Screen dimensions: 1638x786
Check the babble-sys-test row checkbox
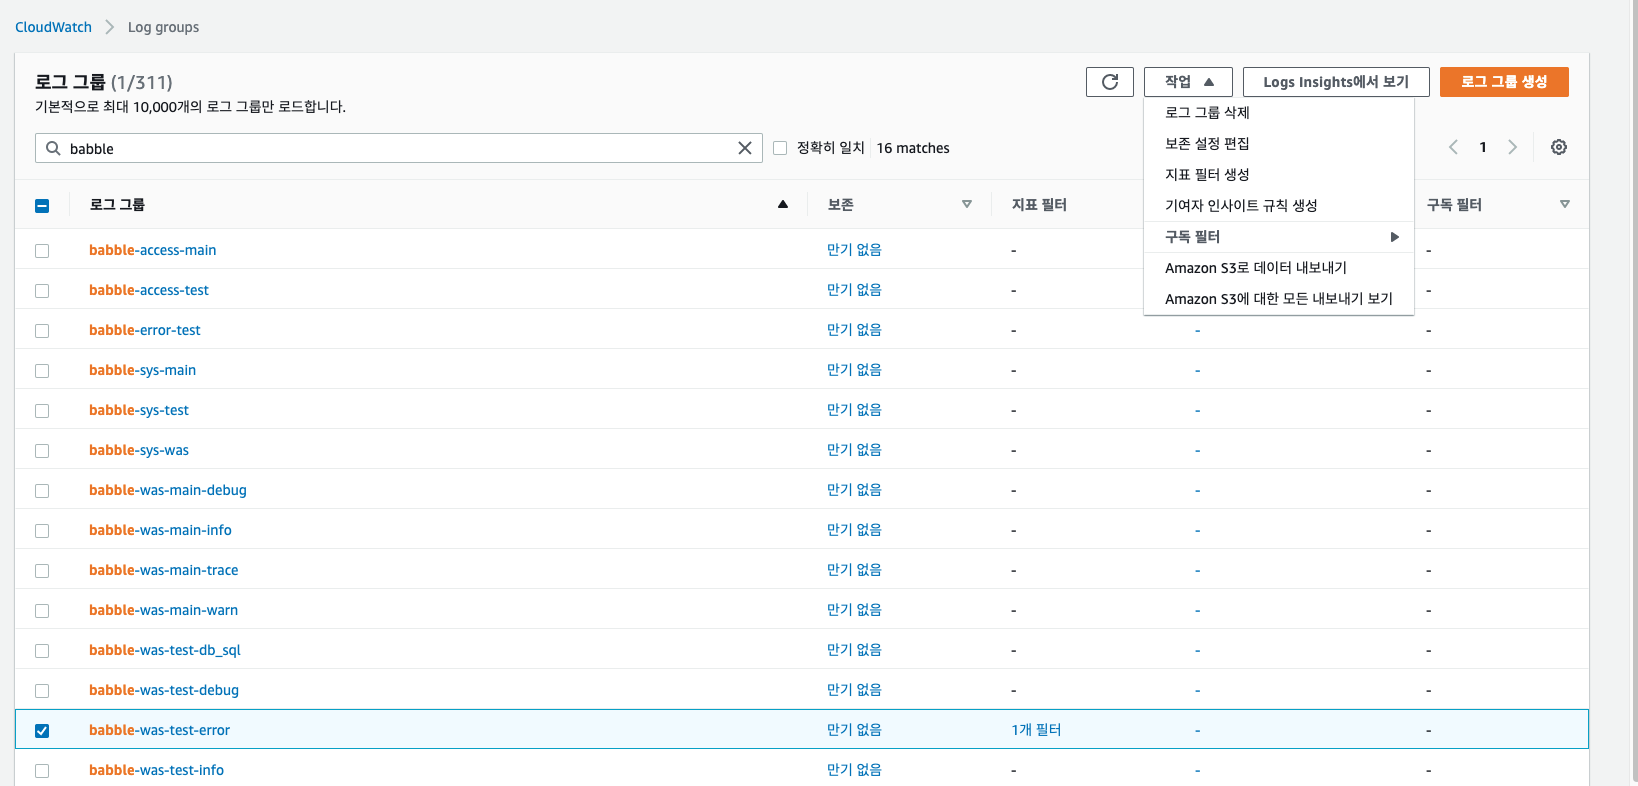[42, 410]
